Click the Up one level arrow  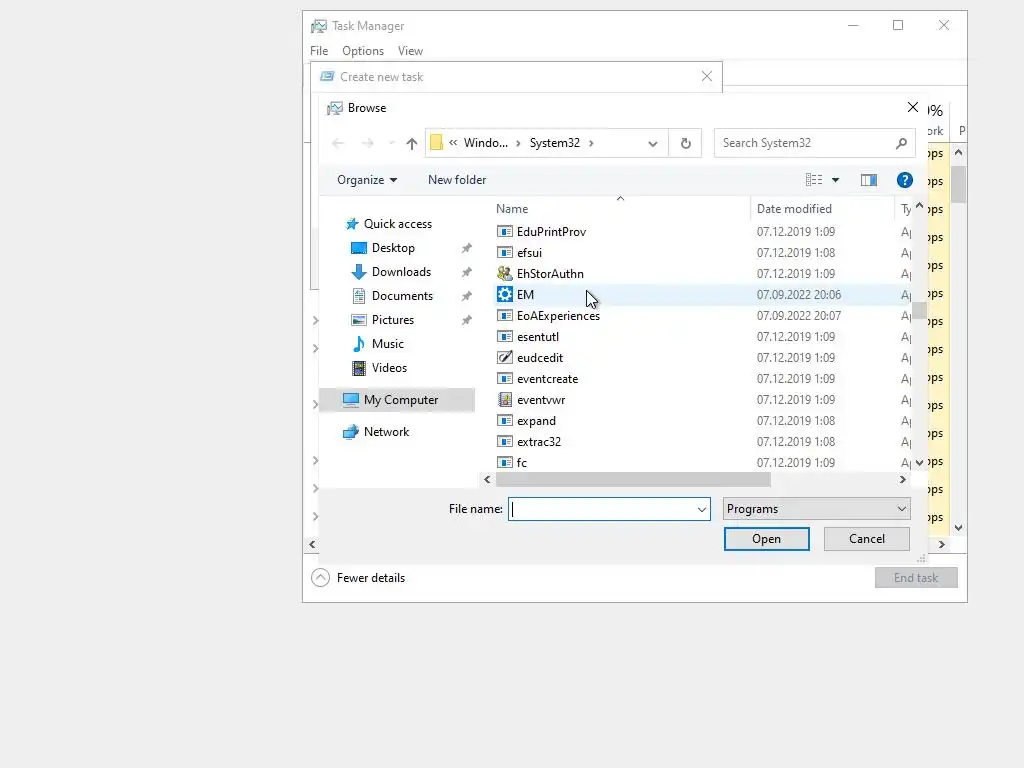click(x=411, y=144)
